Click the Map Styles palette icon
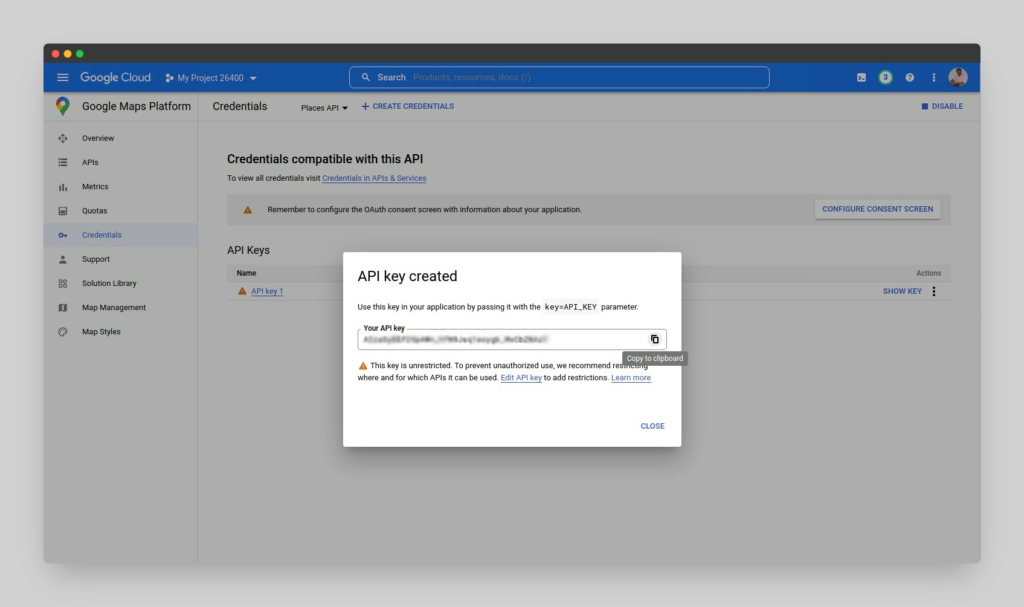Image resolution: width=1024 pixels, height=607 pixels. pos(63,332)
